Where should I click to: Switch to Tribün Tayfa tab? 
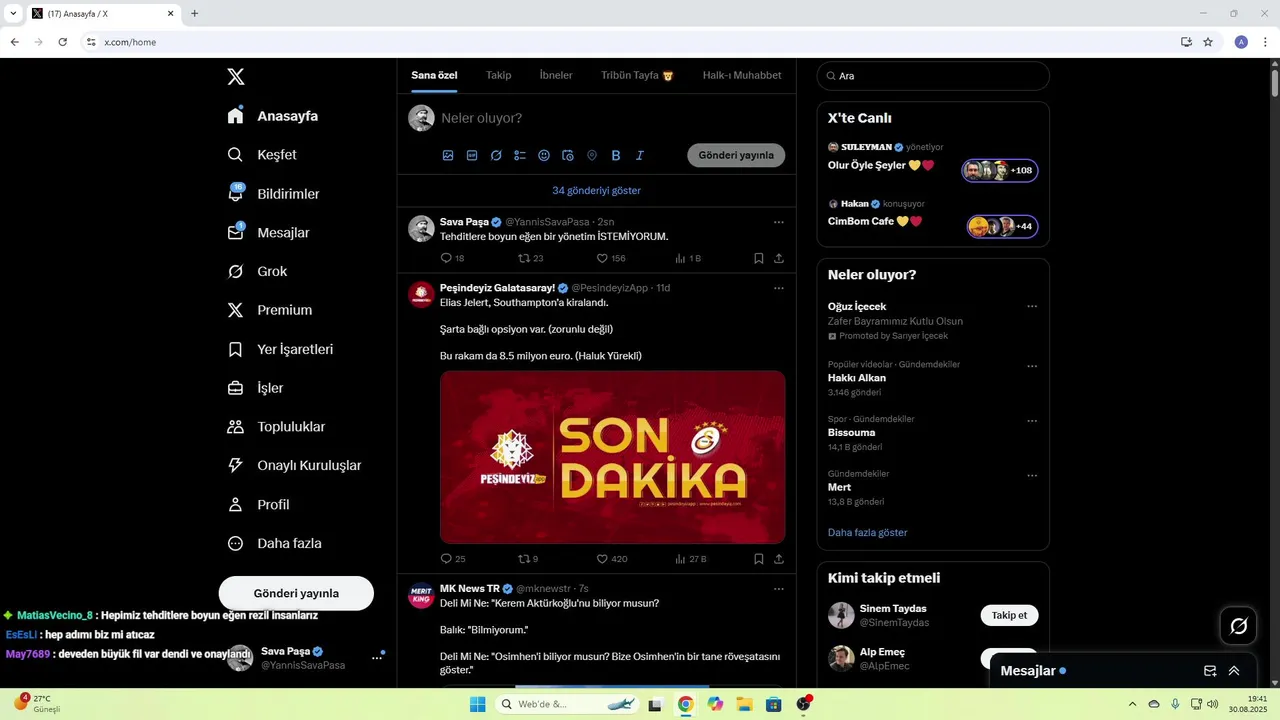coord(637,76)
